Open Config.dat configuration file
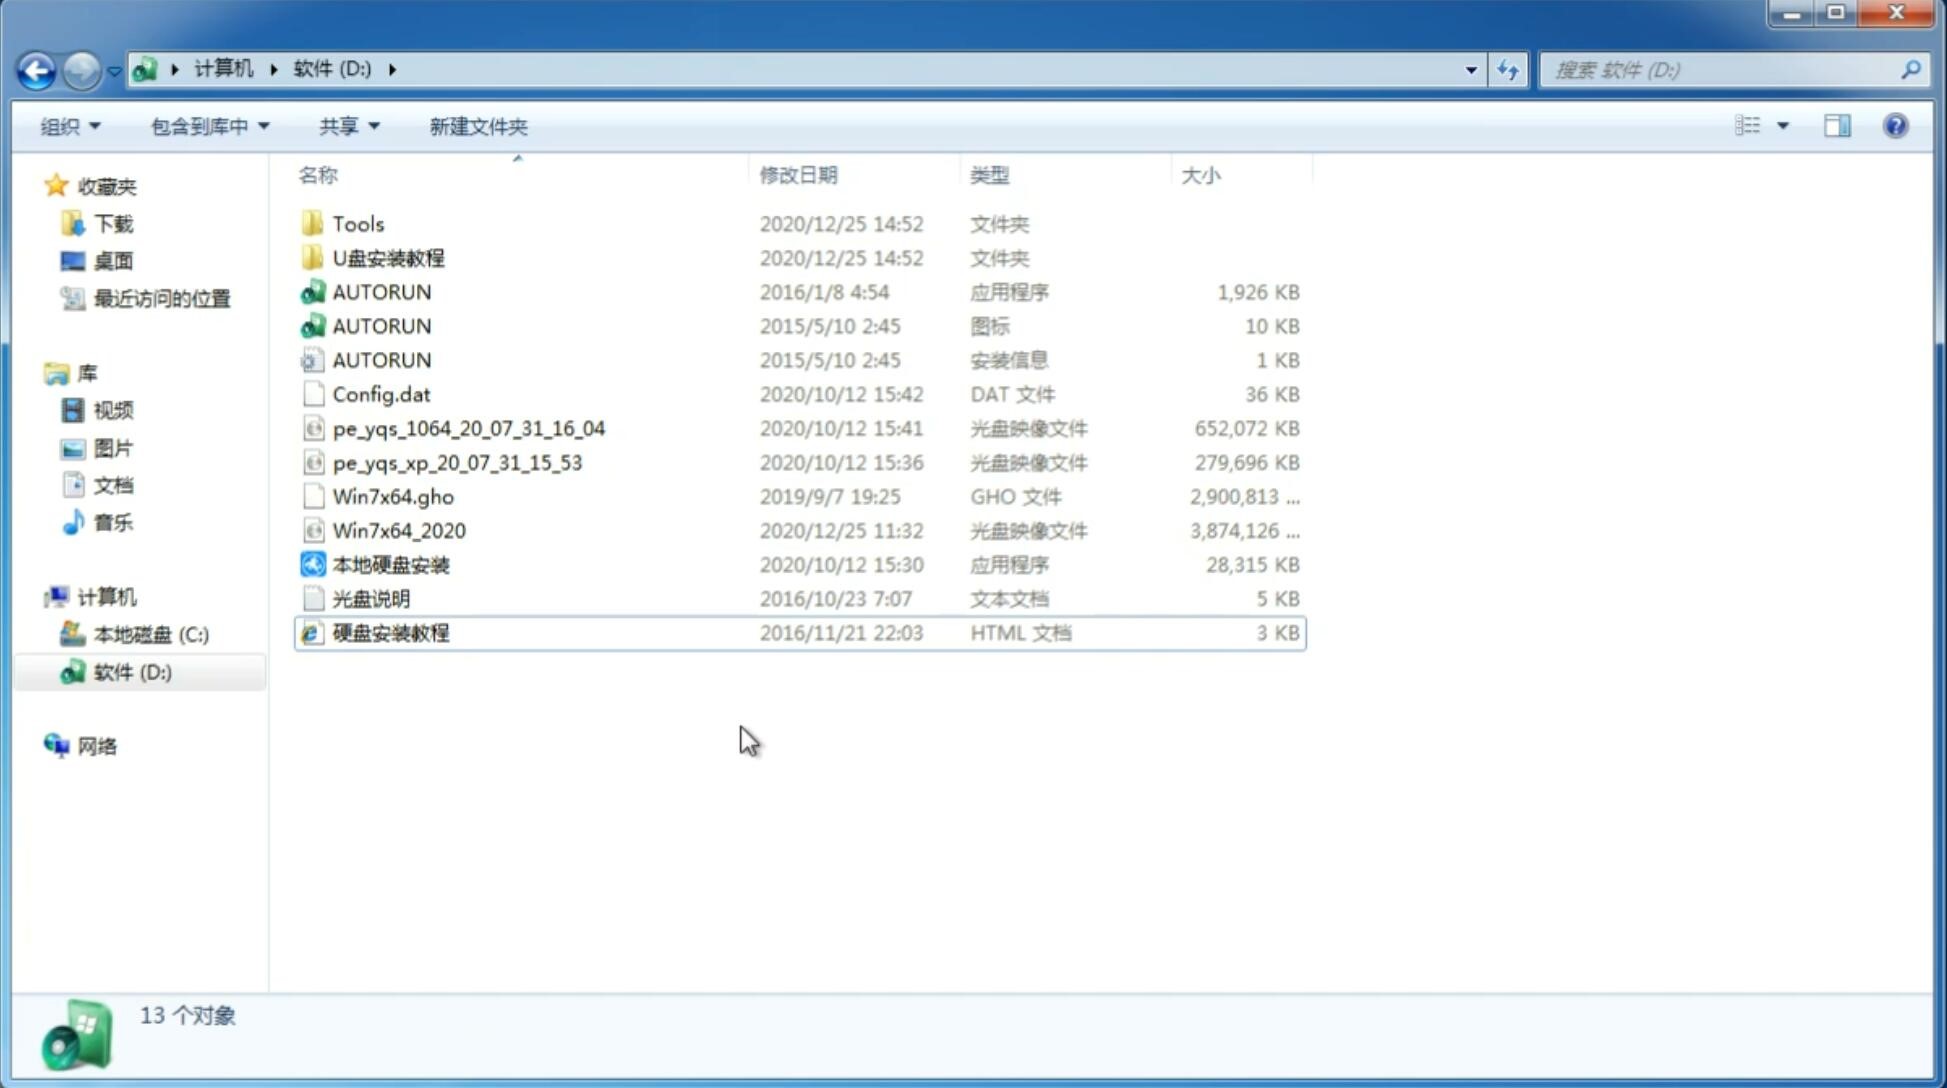 point(382,393)
